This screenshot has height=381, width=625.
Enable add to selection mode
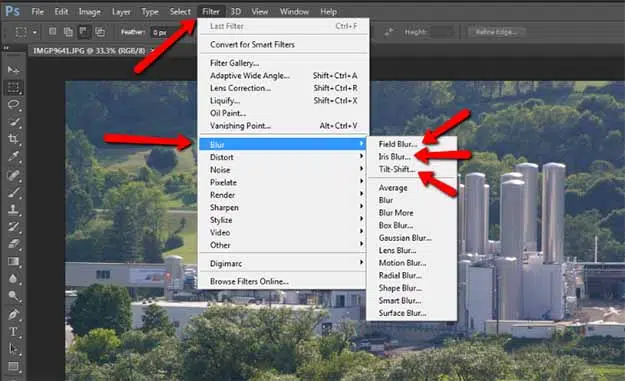coord(68,31)
